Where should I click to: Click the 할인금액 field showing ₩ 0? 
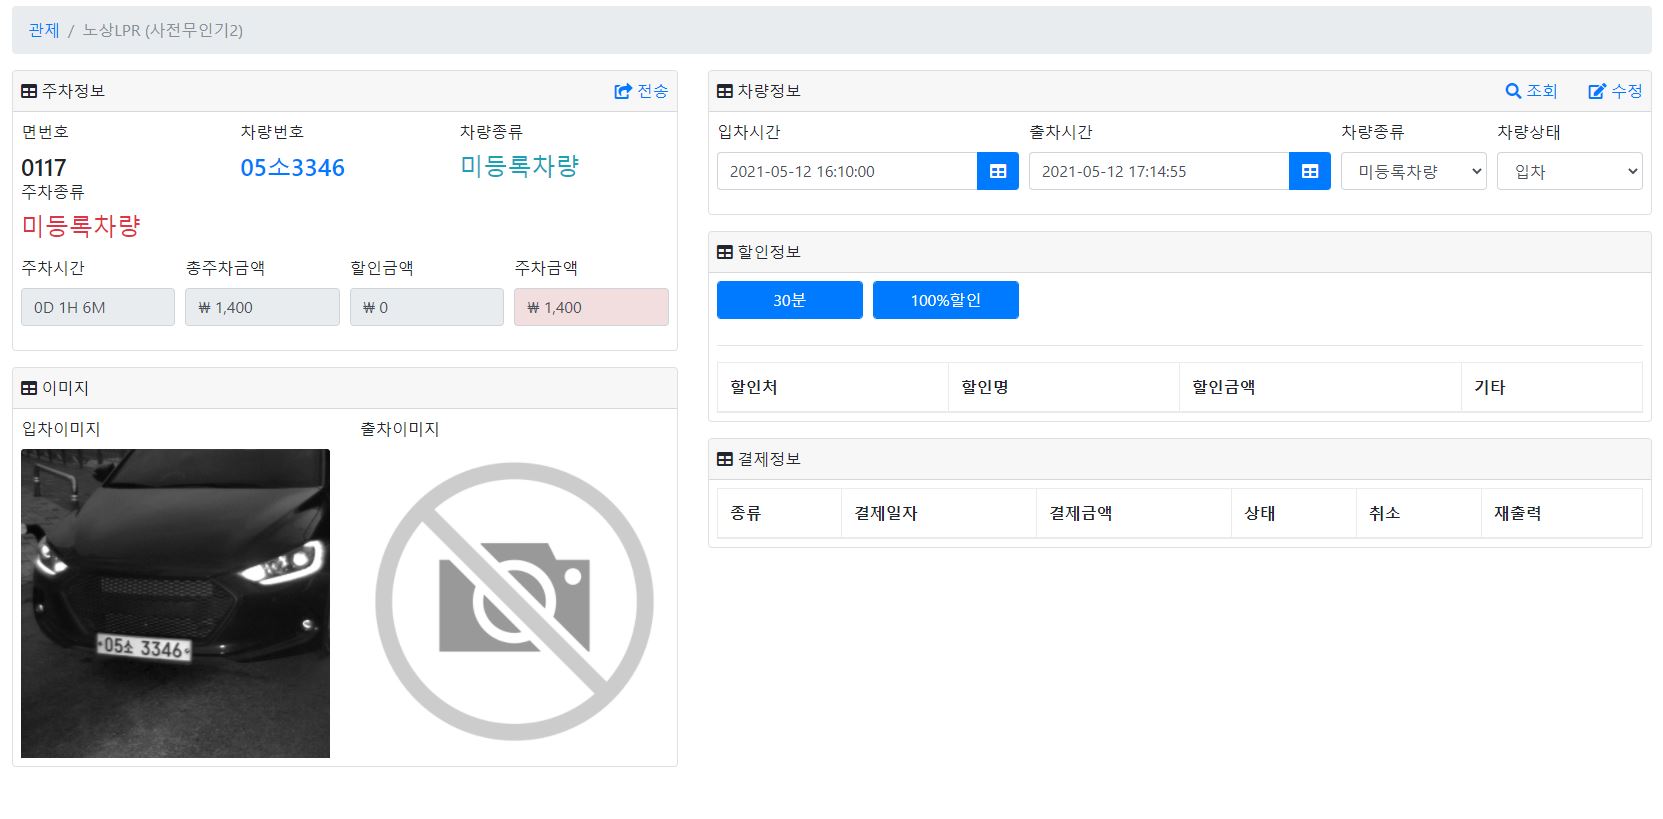427,307
